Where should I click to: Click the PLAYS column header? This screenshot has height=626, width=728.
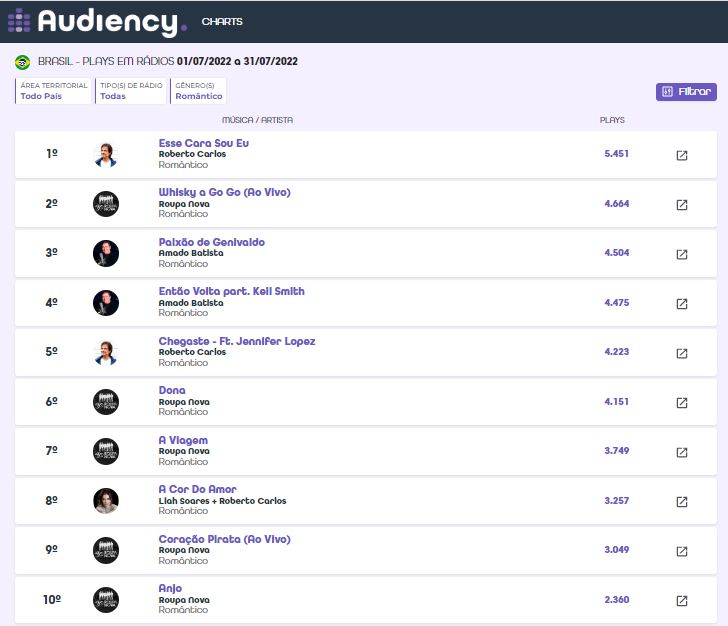(612, 120)
